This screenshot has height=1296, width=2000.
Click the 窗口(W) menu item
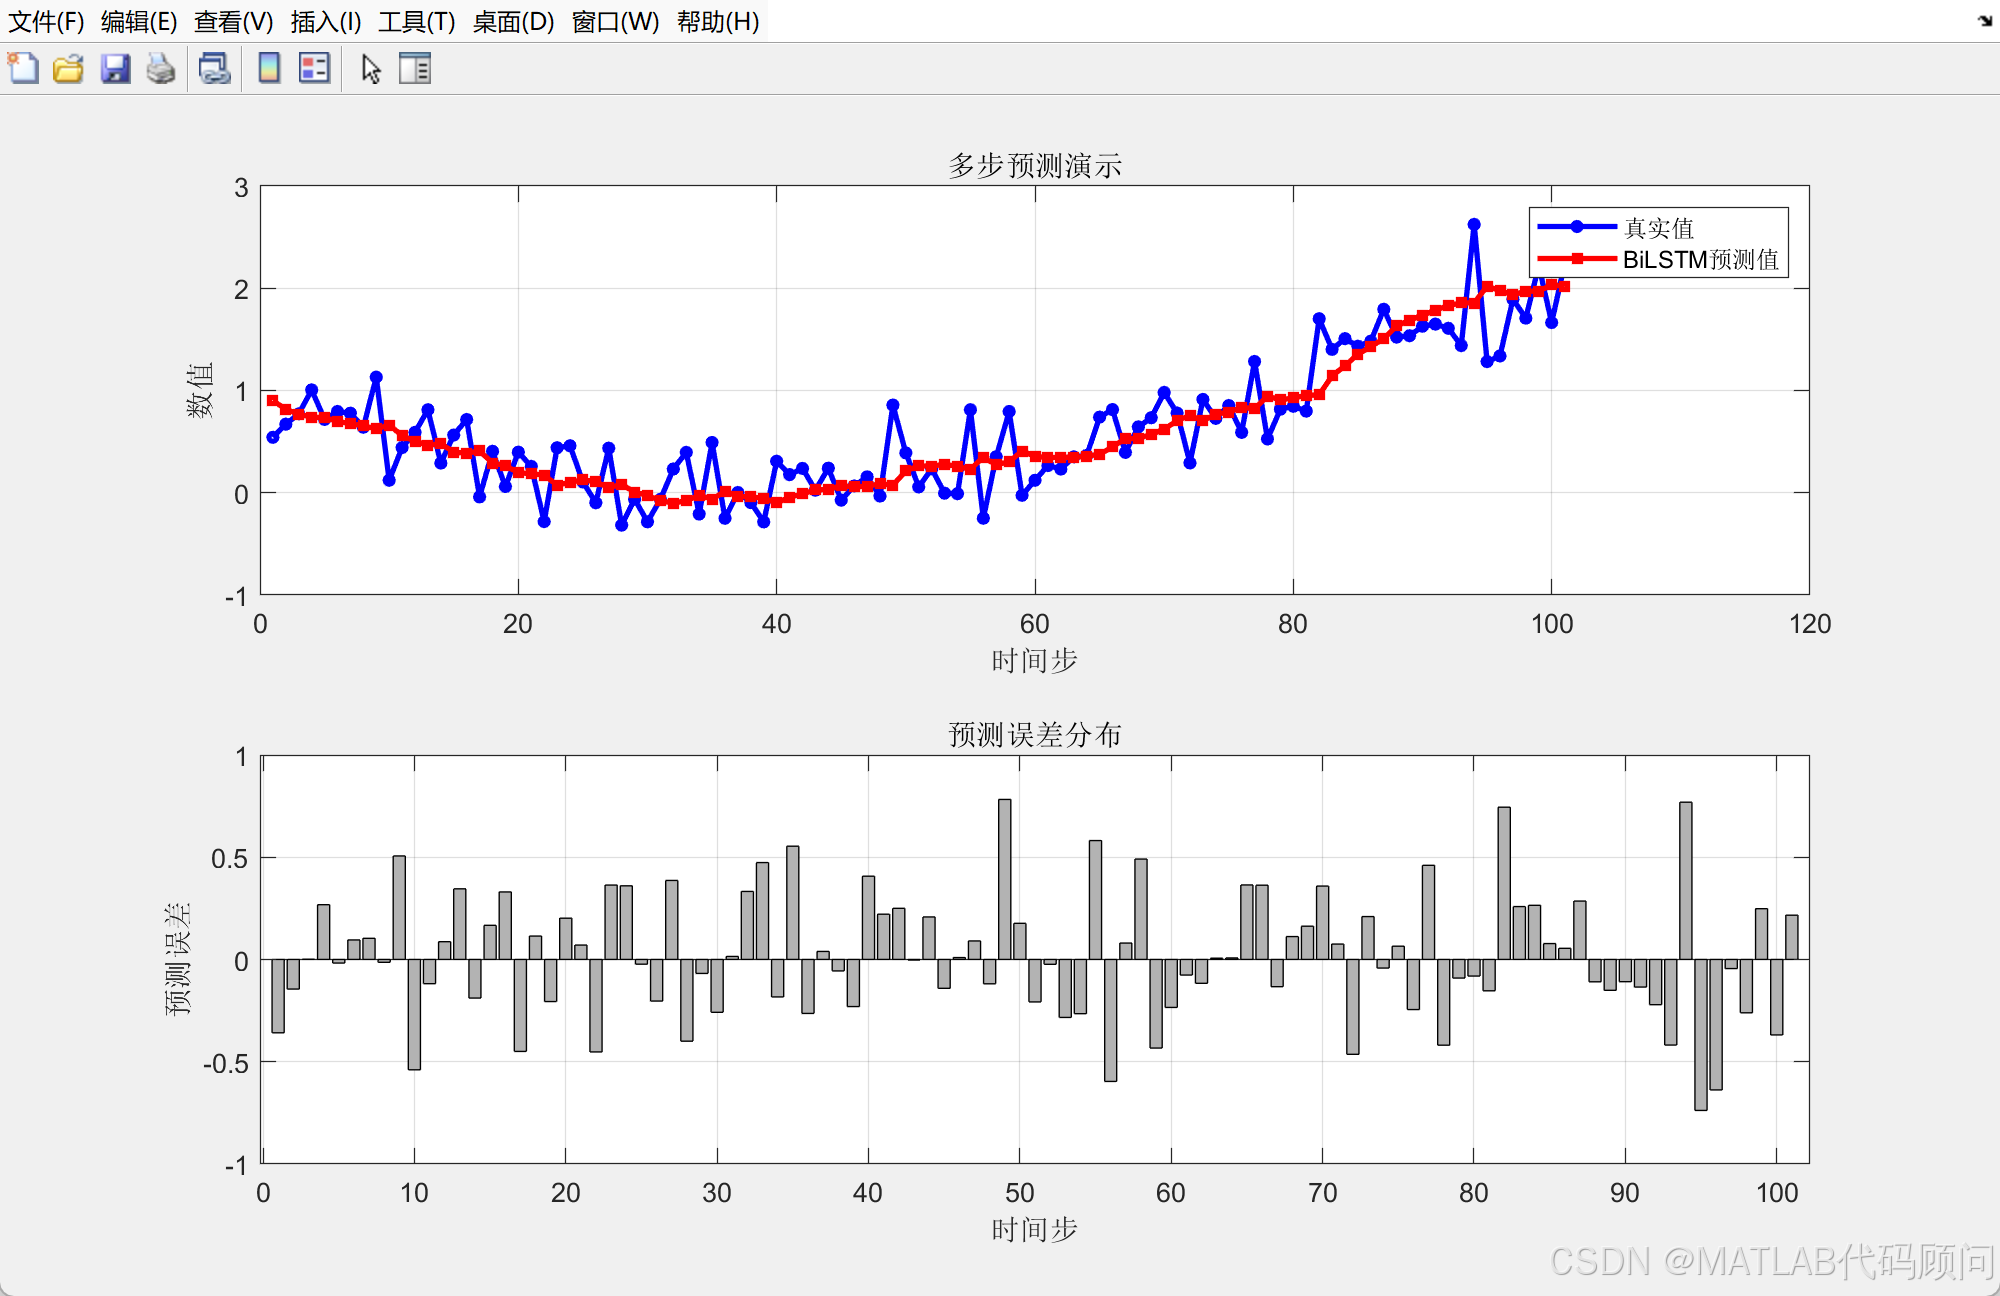click(x=615, y=21)
